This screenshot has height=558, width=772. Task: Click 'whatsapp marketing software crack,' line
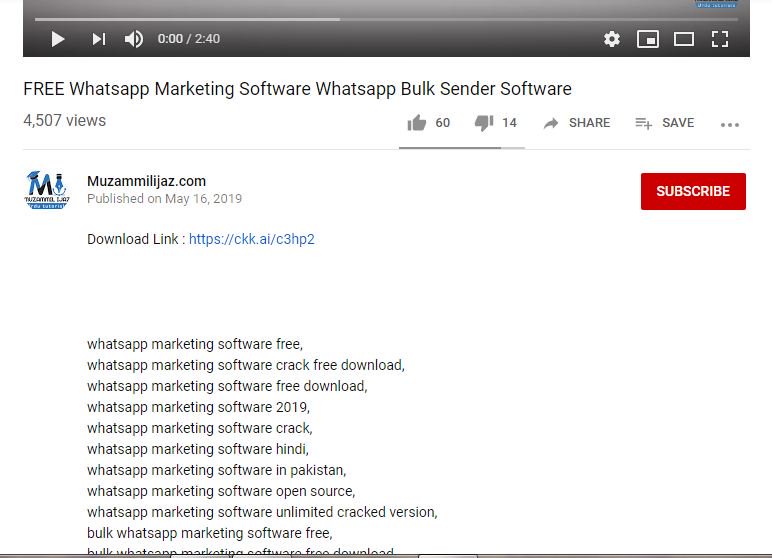click(200, 428)
